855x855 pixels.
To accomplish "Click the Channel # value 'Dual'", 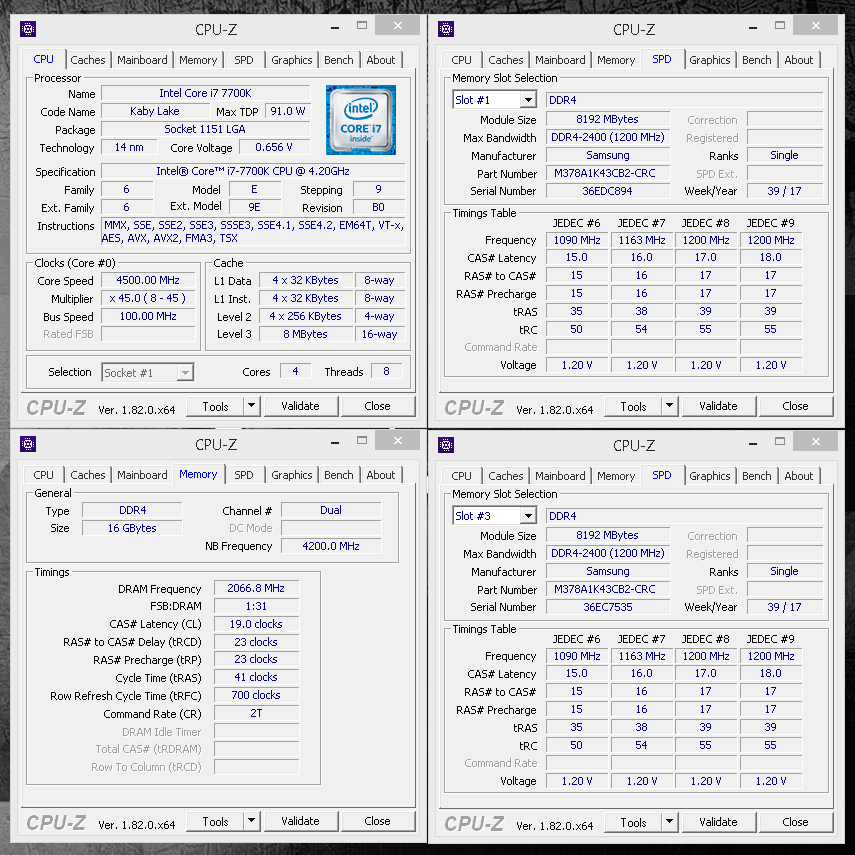I will point(331,510).
